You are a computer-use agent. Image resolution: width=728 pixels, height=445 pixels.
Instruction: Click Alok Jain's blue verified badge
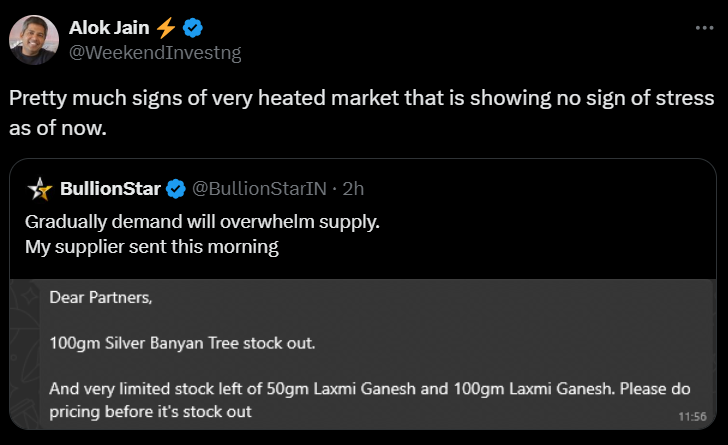(193, 28)
